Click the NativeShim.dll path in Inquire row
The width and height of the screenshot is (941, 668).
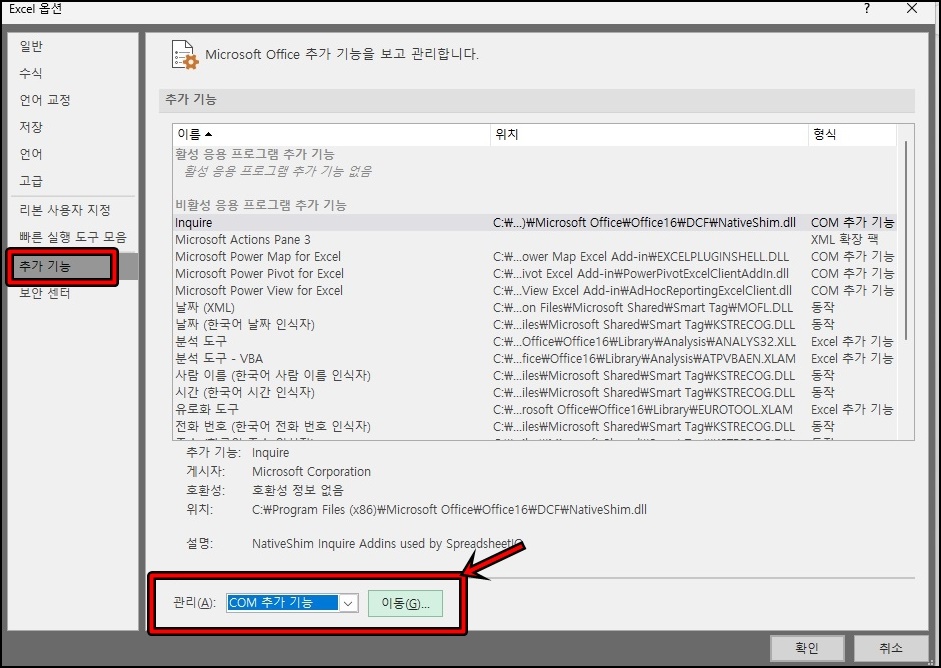click(x=645, y=223)
